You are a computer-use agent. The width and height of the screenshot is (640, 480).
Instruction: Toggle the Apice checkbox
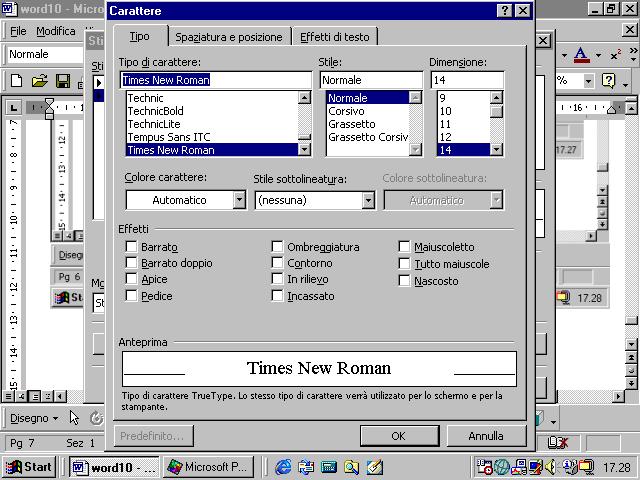point(131,278)
